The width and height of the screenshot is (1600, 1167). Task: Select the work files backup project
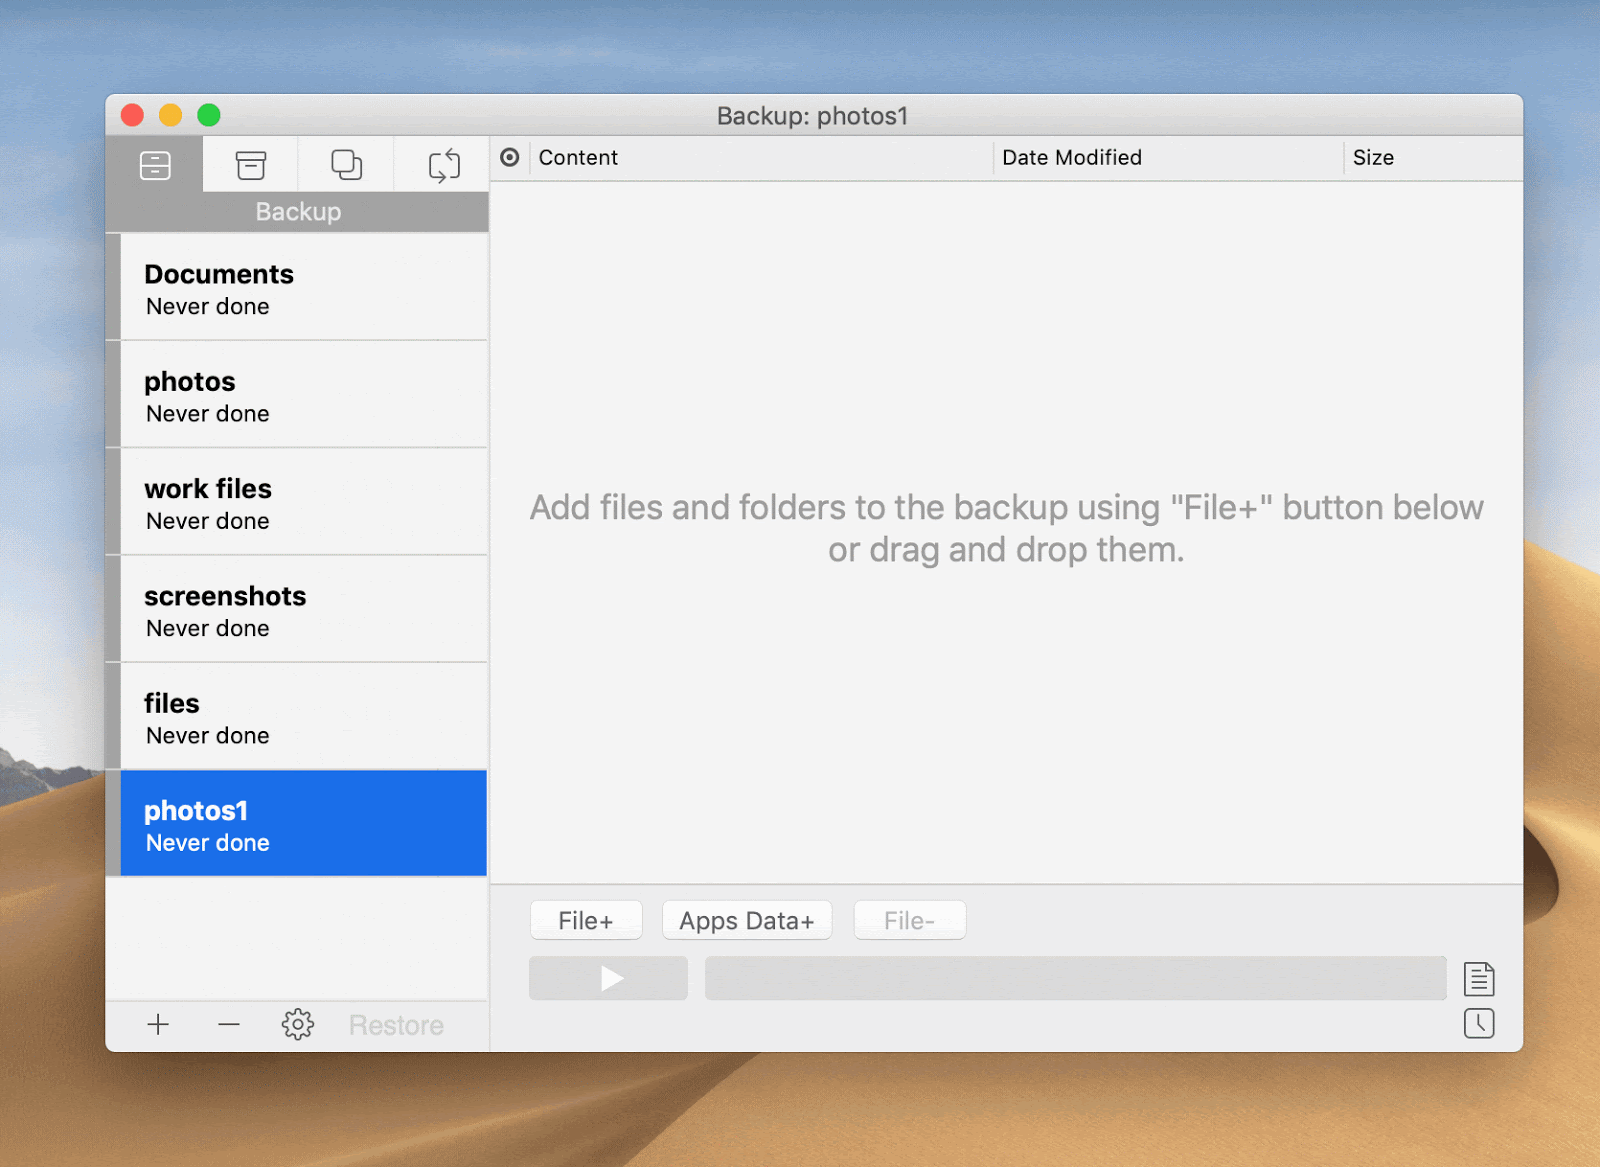pos(304,502)
